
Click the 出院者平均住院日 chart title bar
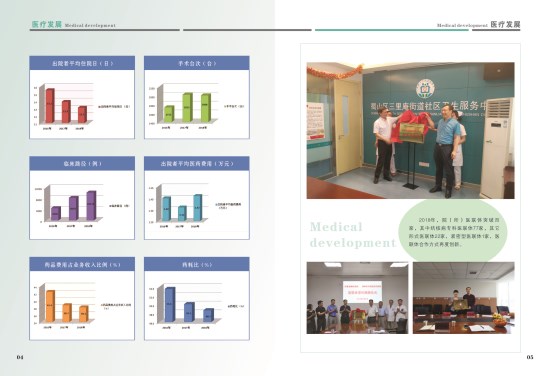tap(82, 63)
